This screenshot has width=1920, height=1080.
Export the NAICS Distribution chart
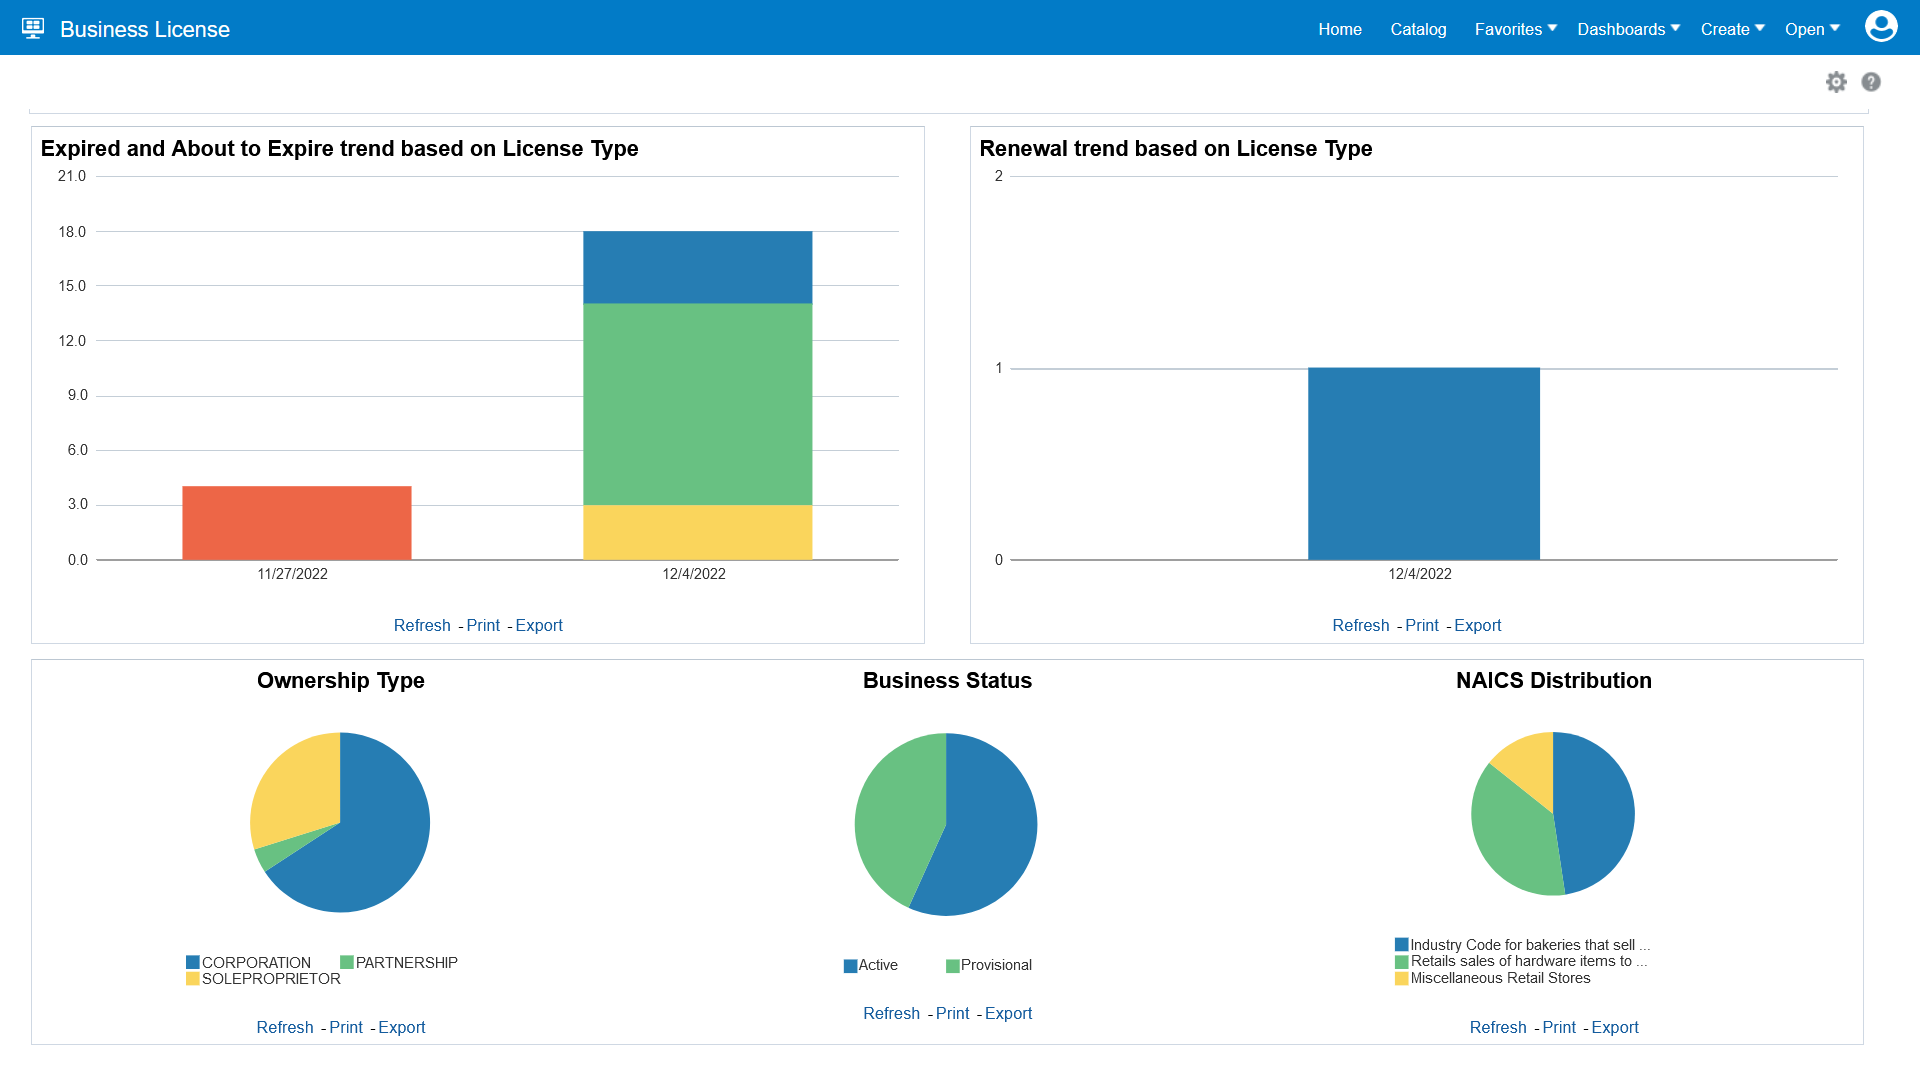[1616, 1027]
